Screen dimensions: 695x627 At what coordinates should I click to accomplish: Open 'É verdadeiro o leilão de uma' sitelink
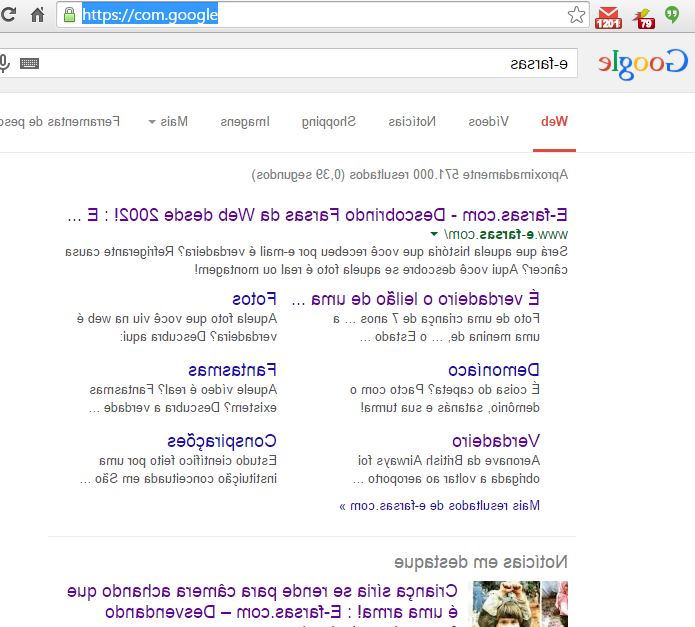click(x=415, y=299)
